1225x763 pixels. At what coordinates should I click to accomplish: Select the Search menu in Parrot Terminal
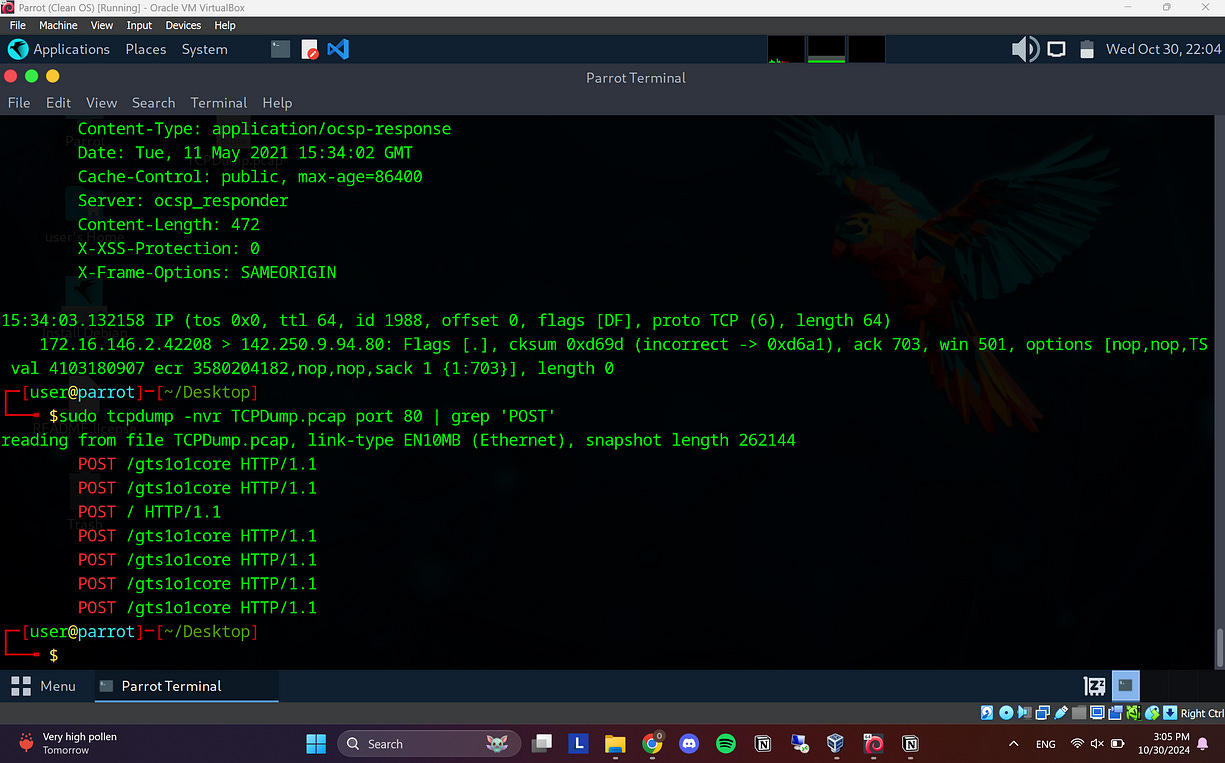[153, 102]
